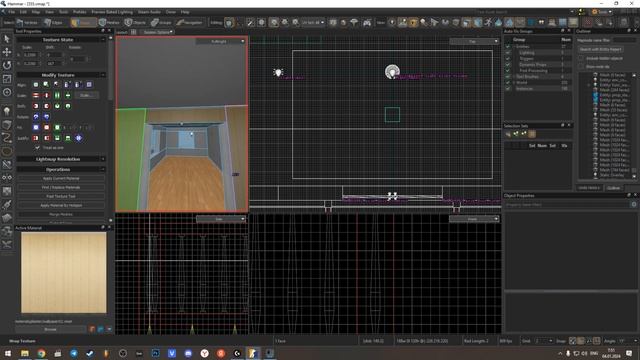Select the Translate (move) tool

(7, 52)
